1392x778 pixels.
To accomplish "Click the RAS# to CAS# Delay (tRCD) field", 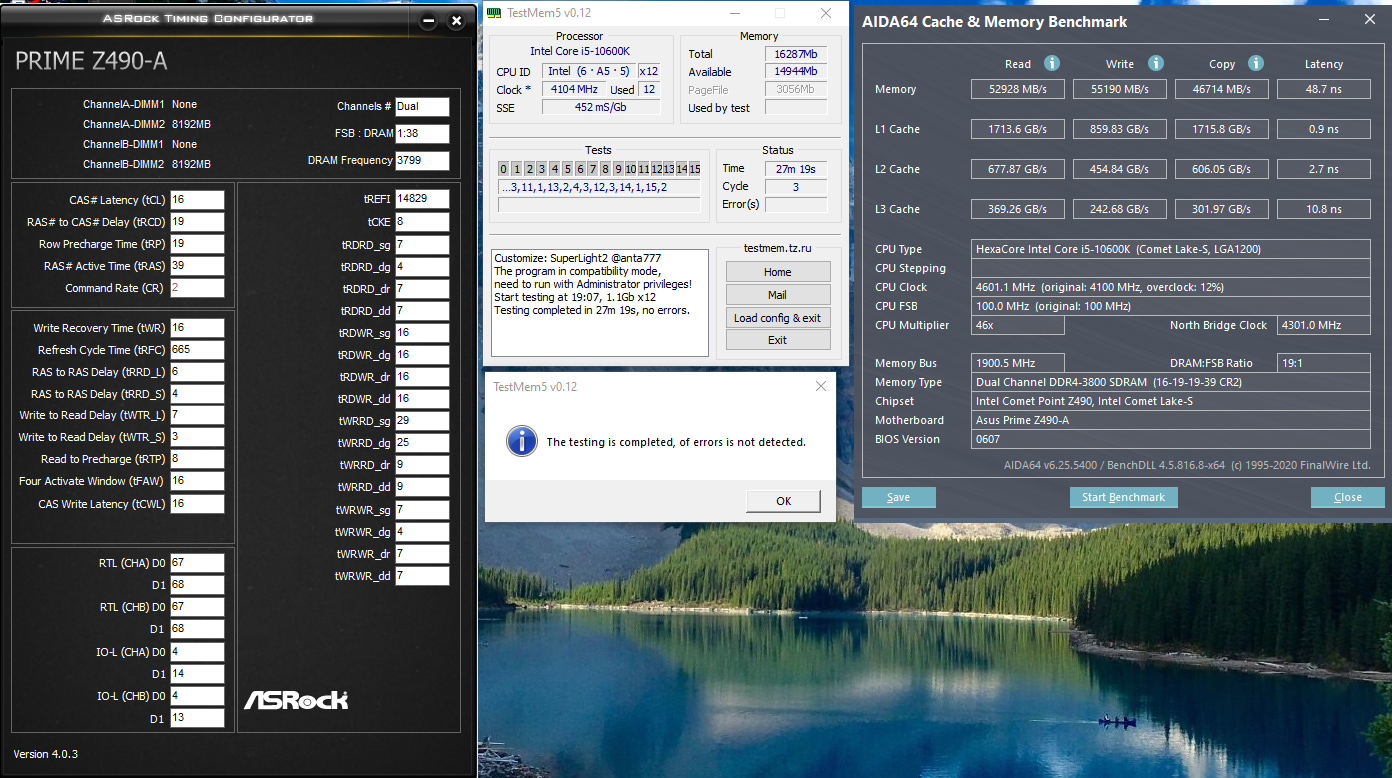I will (x=197, y=222).
